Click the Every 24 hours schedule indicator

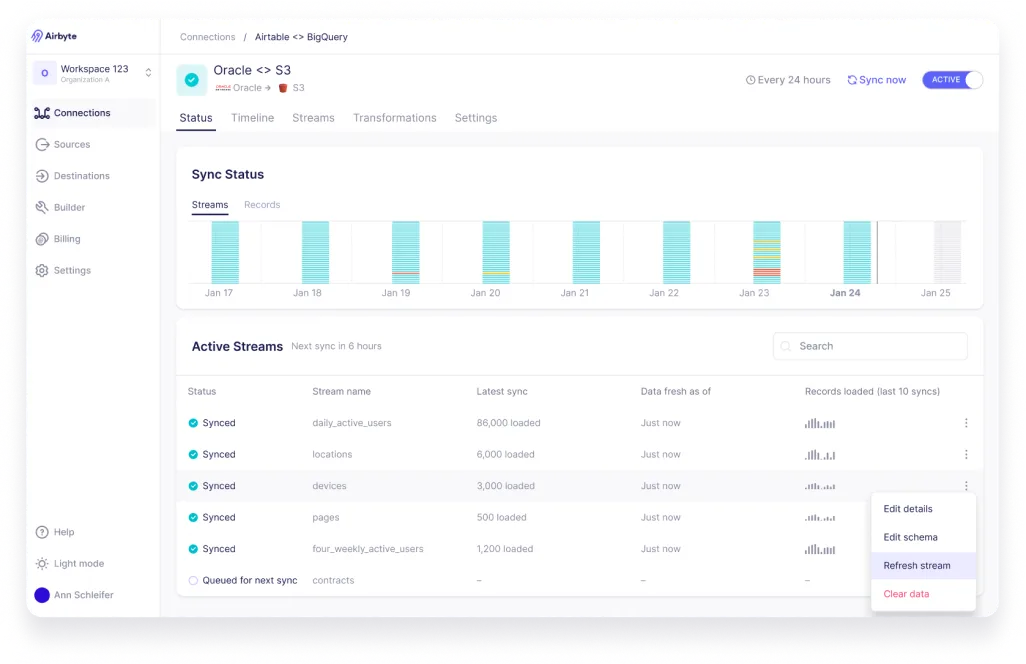pyautogui.click(x=788, y=80)
